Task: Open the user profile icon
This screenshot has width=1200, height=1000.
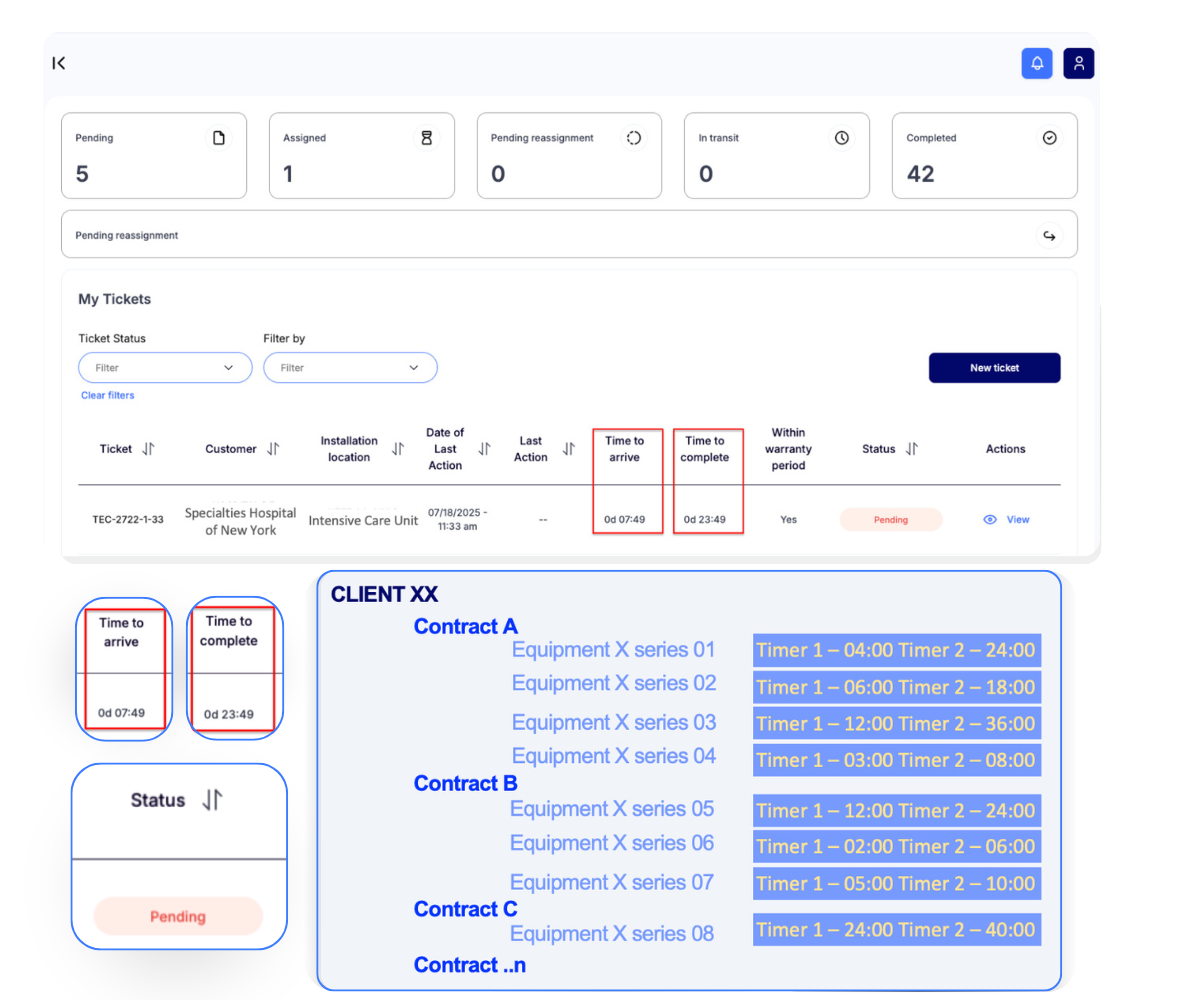Action: point(1078,63)
